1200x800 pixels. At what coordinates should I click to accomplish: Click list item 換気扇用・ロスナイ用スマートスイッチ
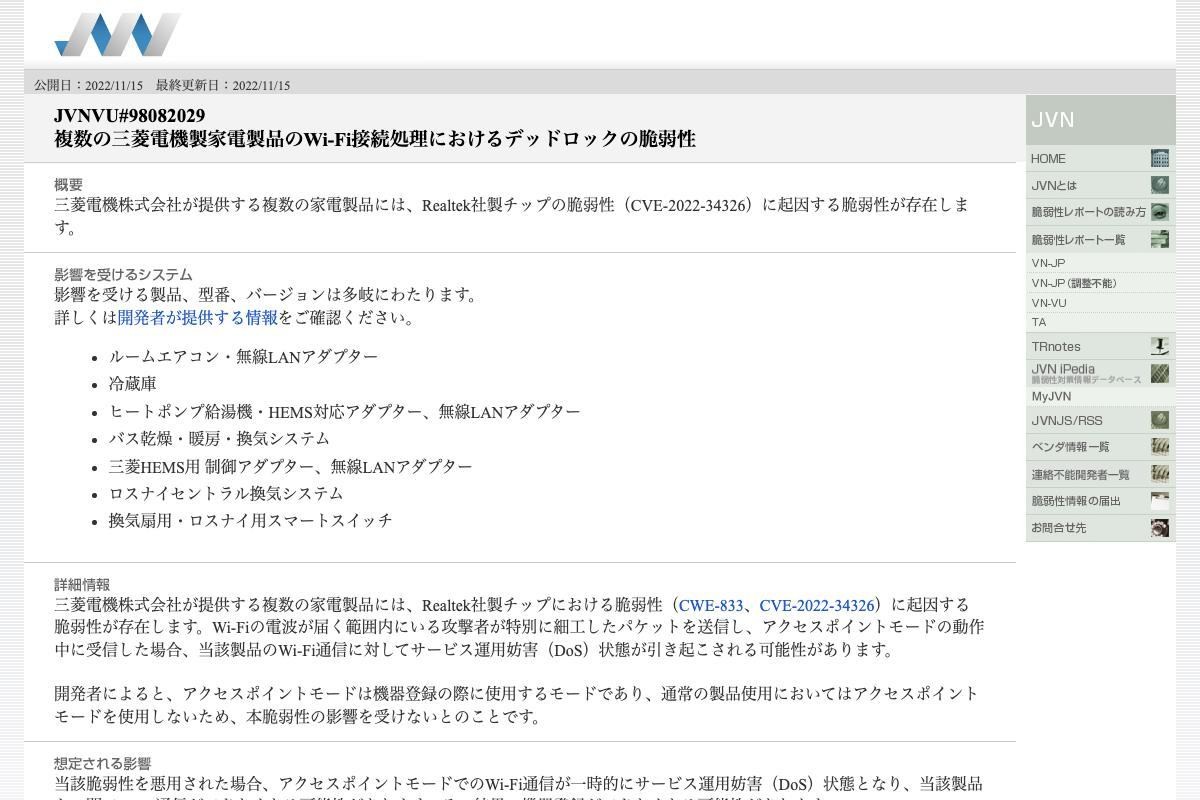pos(251,520)
